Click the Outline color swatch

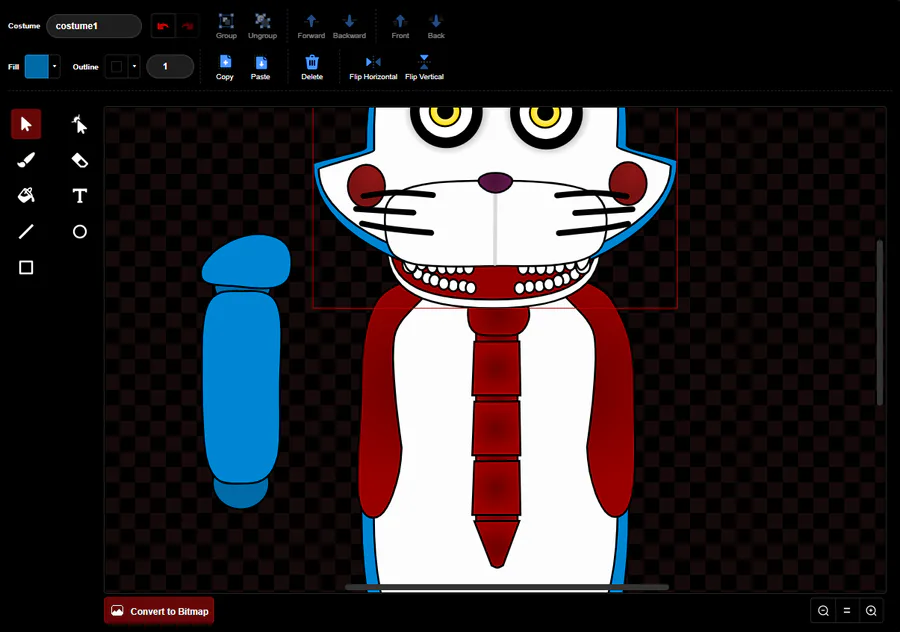pyautogui.click(x=117, y=67)
